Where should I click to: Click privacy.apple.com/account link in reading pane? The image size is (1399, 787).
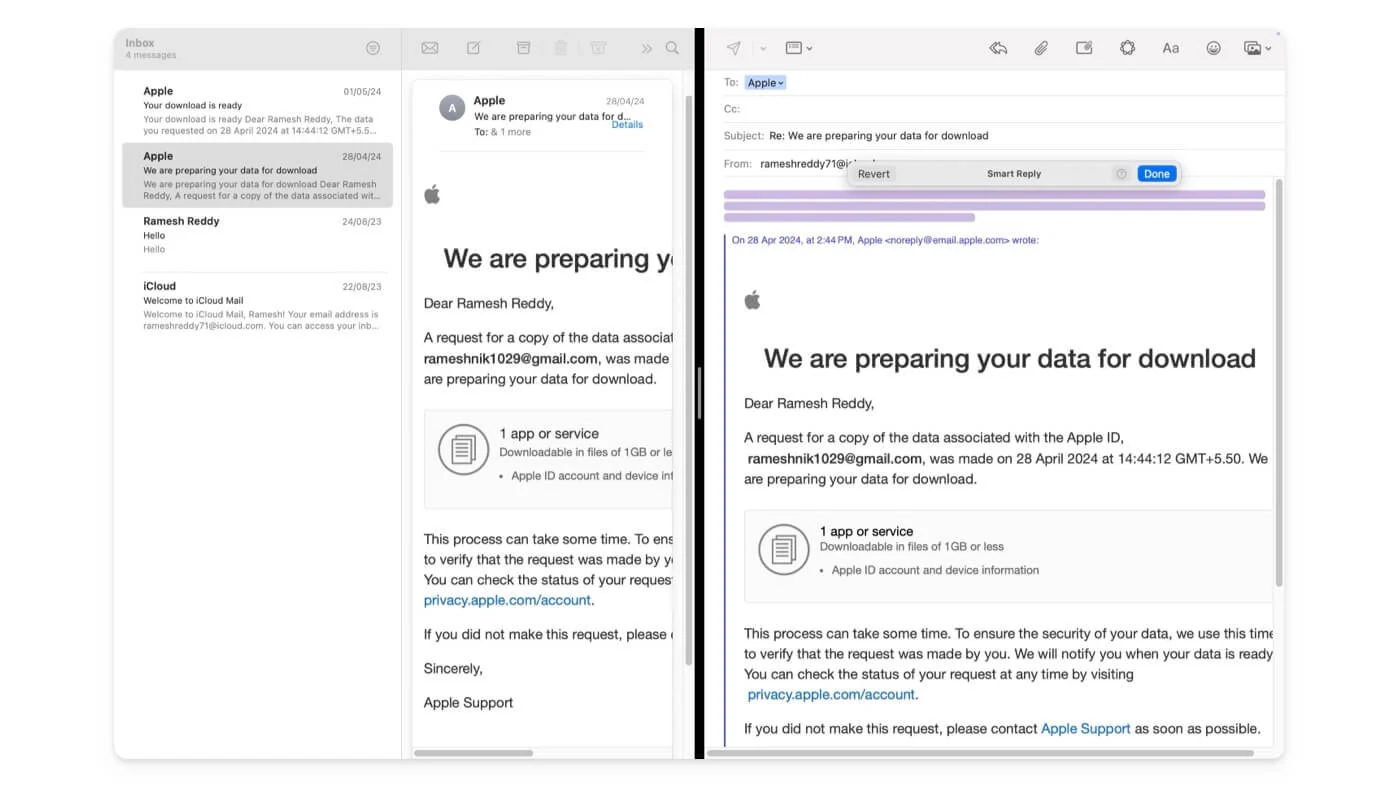507,600
